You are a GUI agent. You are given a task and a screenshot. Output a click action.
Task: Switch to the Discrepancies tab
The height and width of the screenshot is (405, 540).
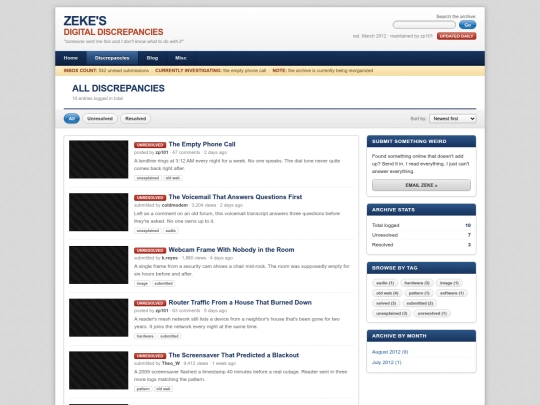click(x=112, y=58)
